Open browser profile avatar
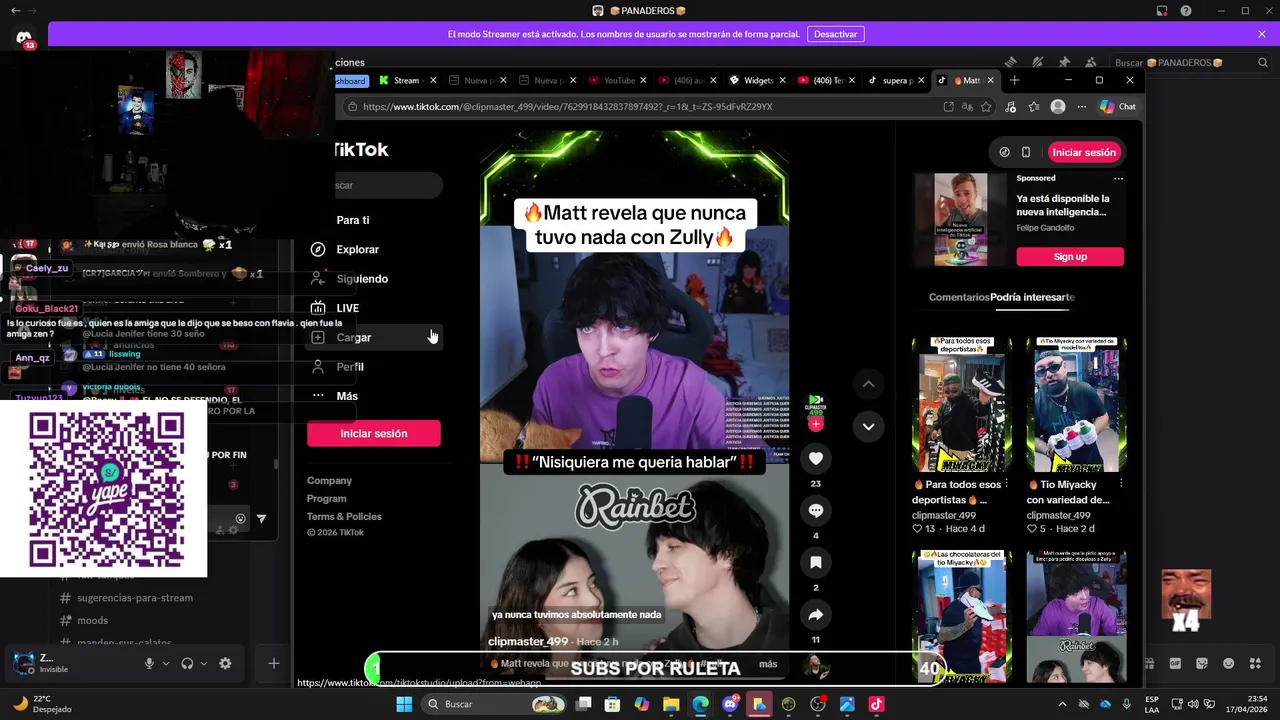 point(1058,107)
